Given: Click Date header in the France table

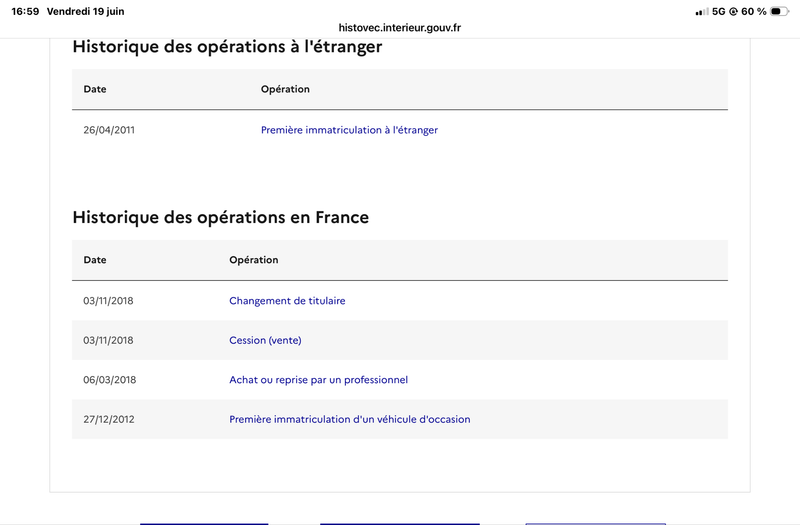Looking at the screenshot, I should coord(95,260).
